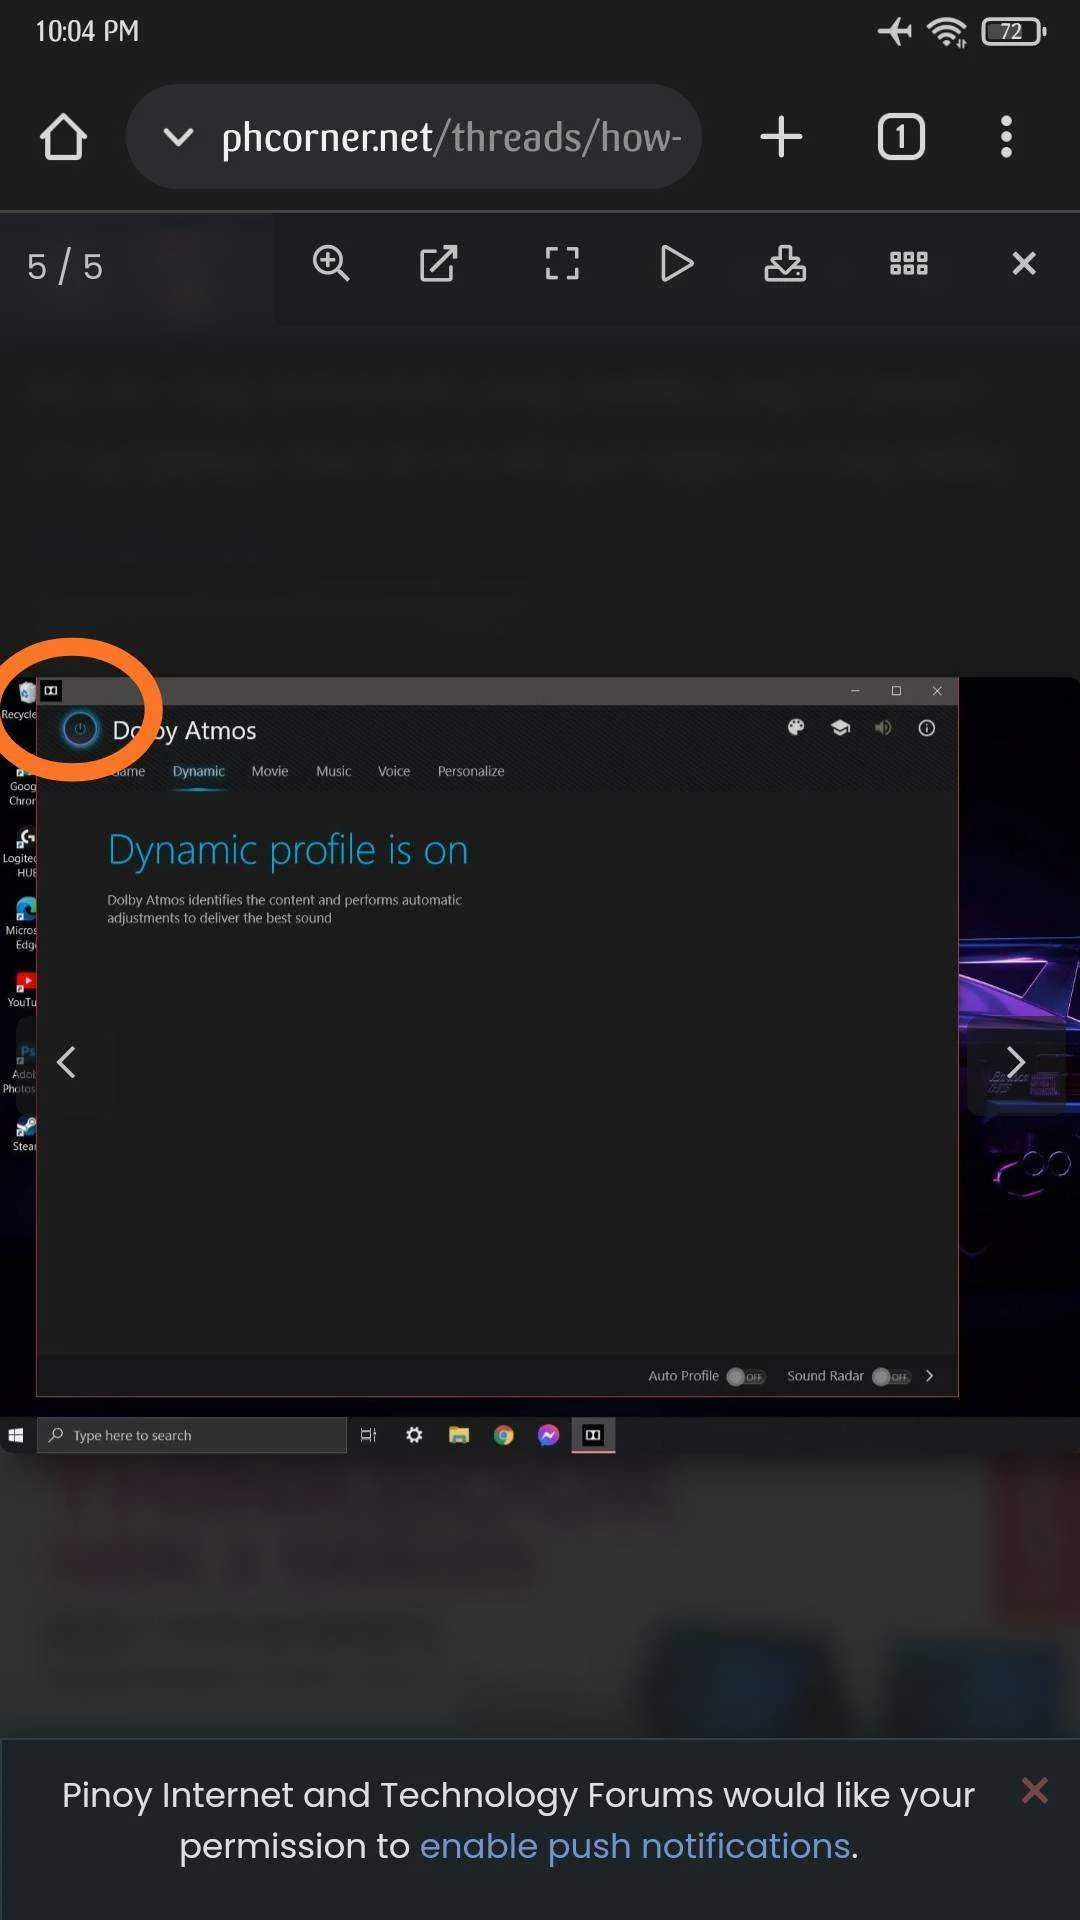
Task: Select the Movie profile tab
Action: (270, 771)
